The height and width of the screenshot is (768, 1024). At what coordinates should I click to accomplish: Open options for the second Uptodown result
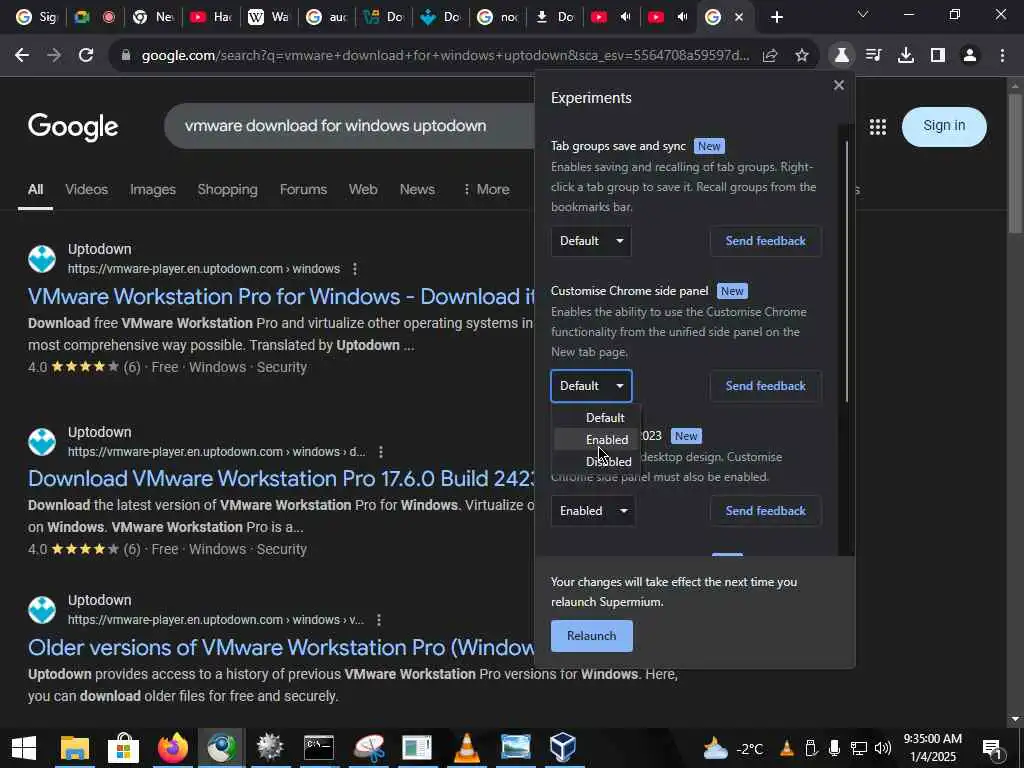tap(381, 452)
